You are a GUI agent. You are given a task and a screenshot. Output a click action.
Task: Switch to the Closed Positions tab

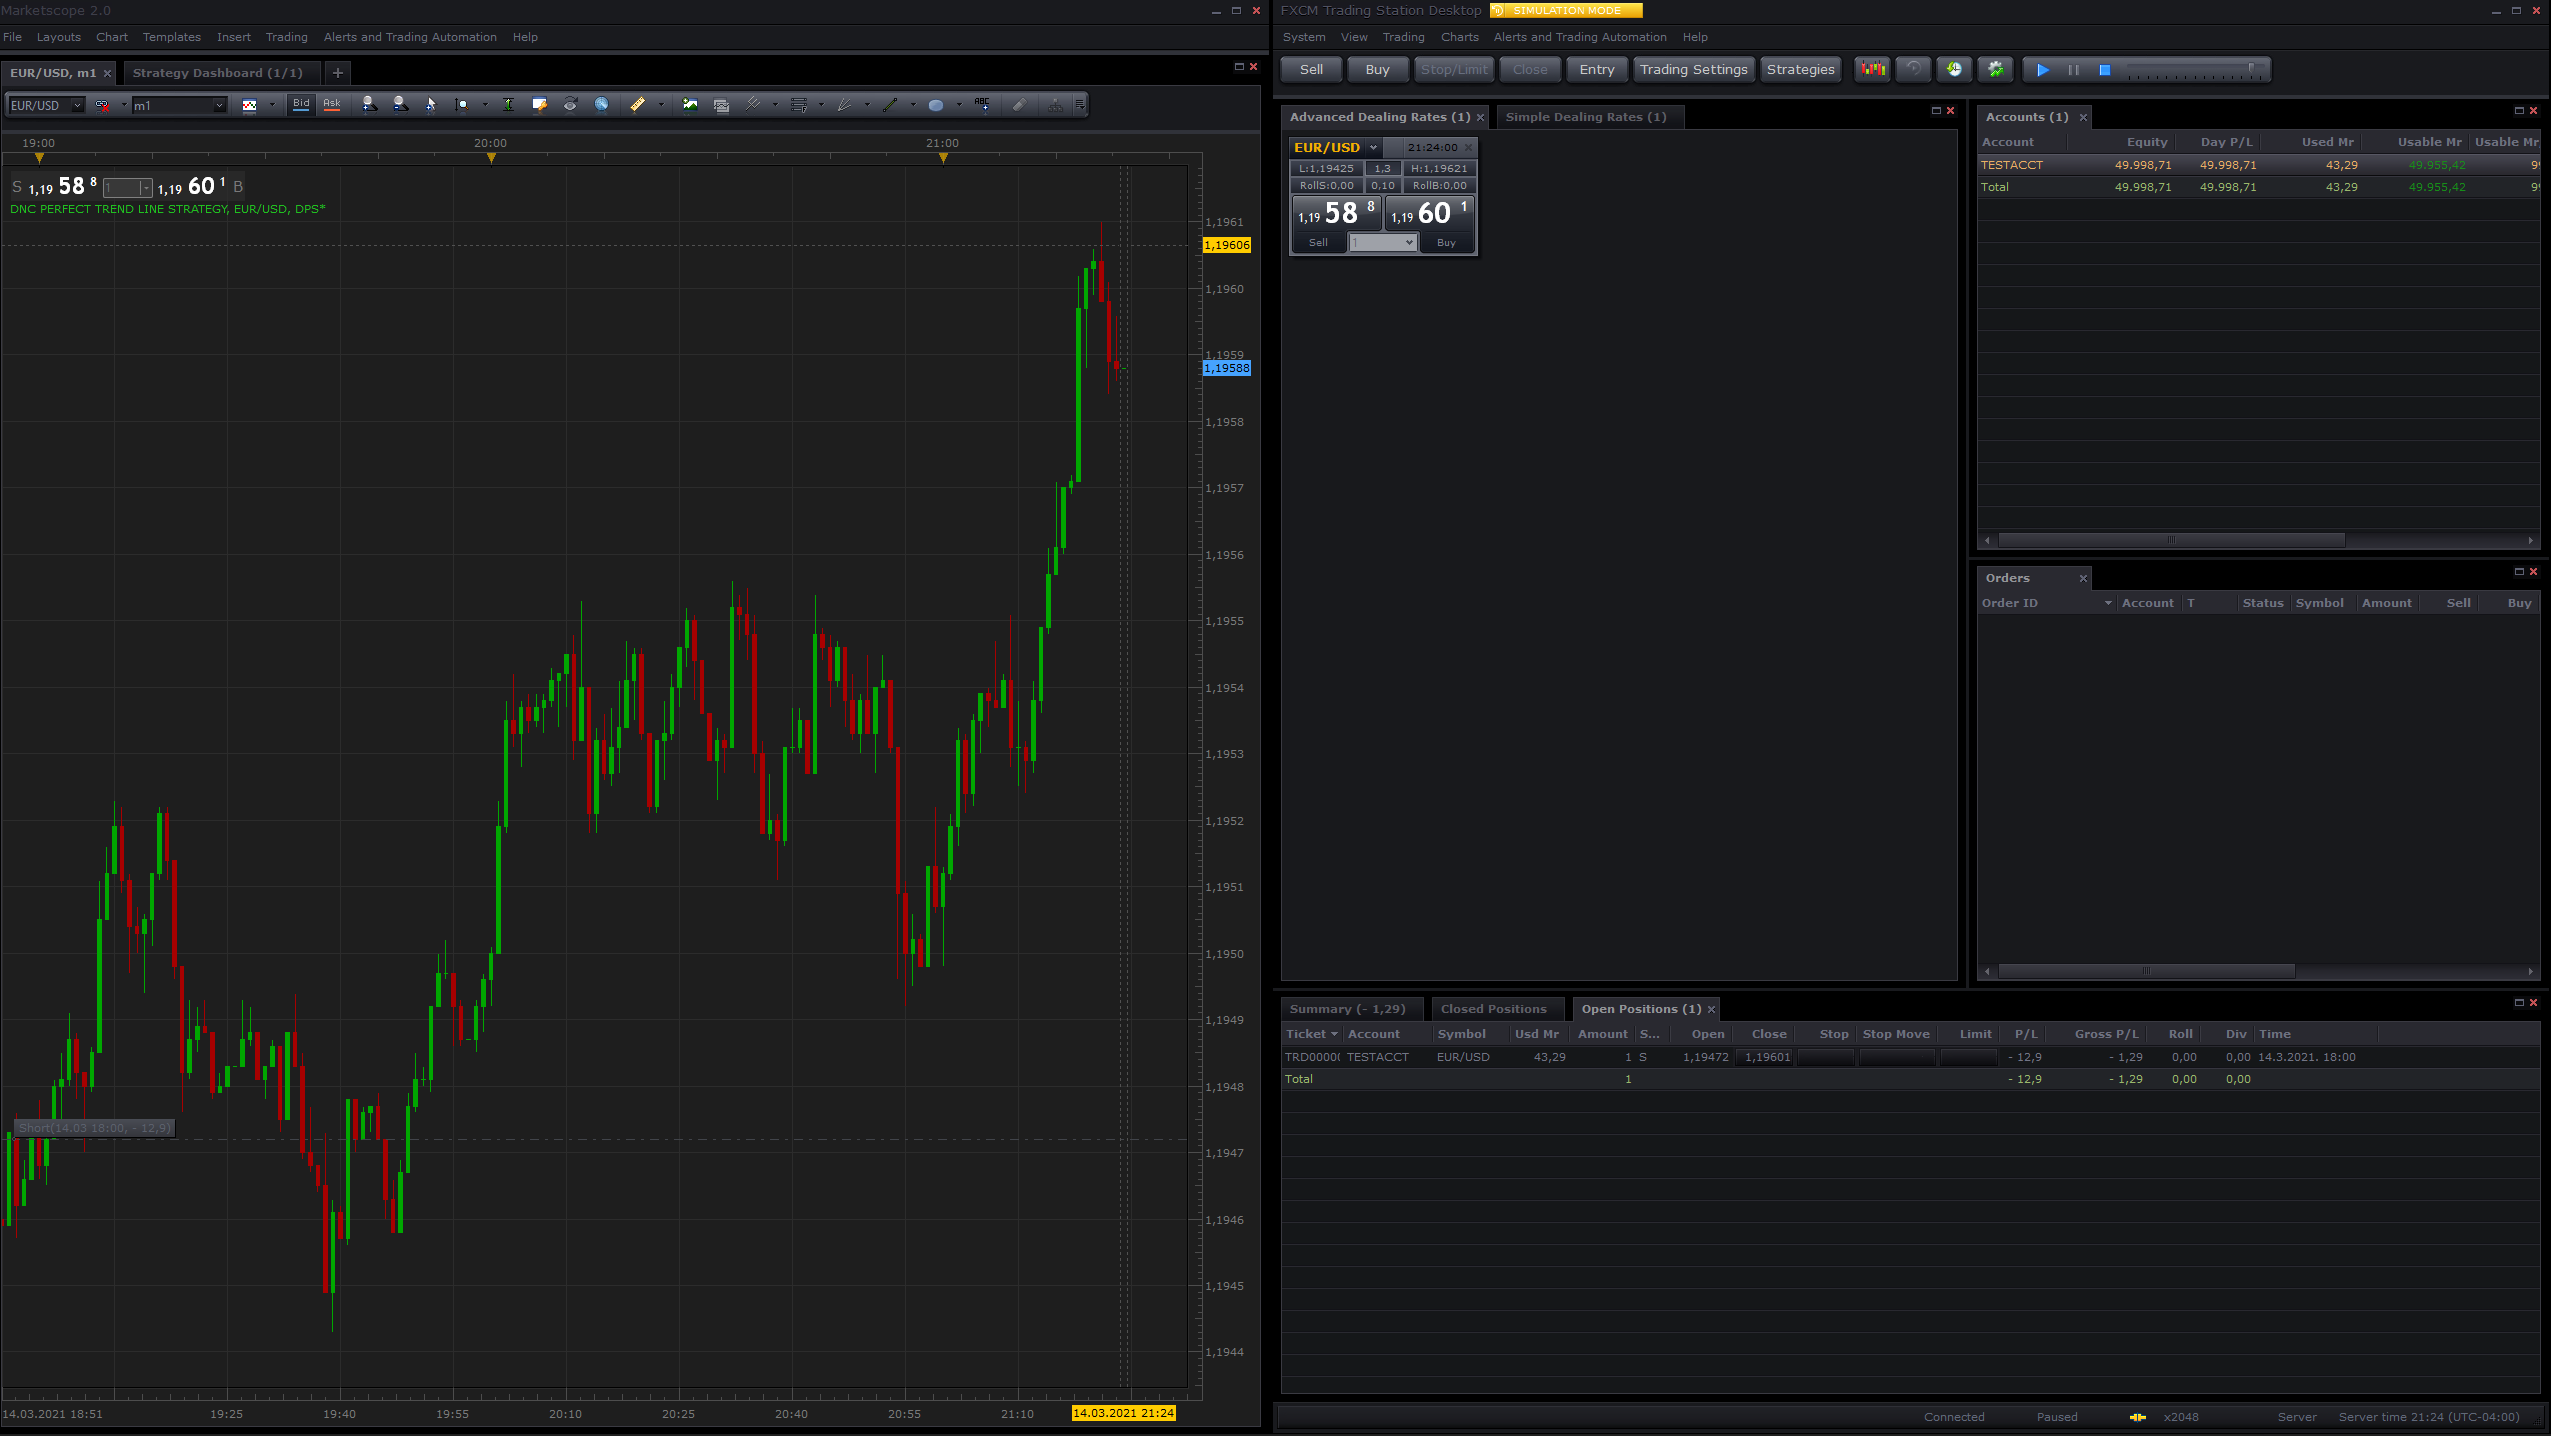tap(1493, 1008)
